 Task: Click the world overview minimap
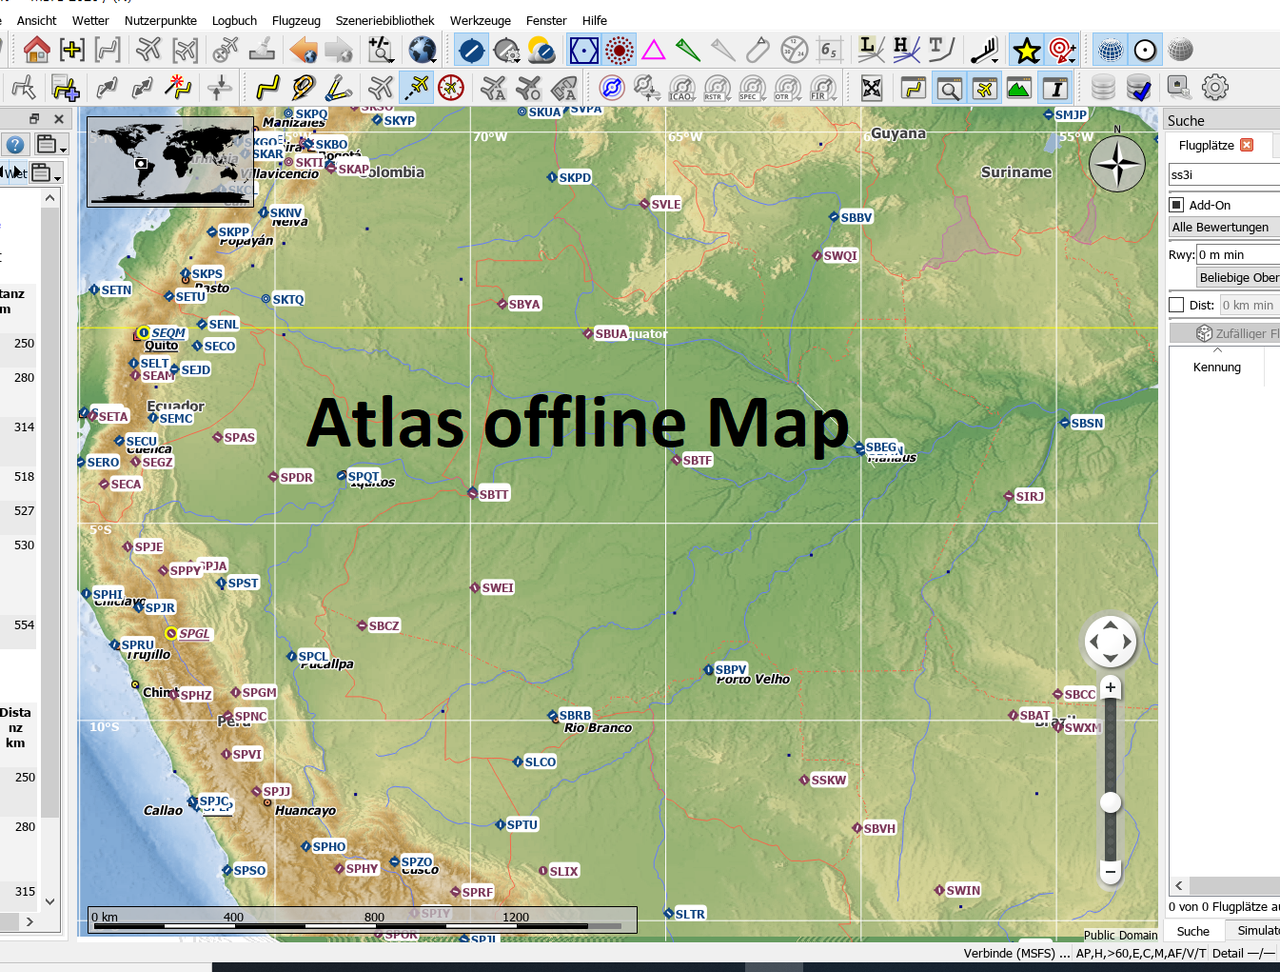pos(170,162)
